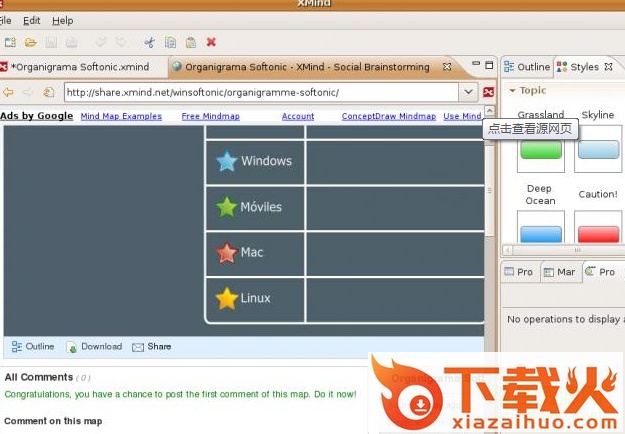Maximize the editor area

pos(489,65)
